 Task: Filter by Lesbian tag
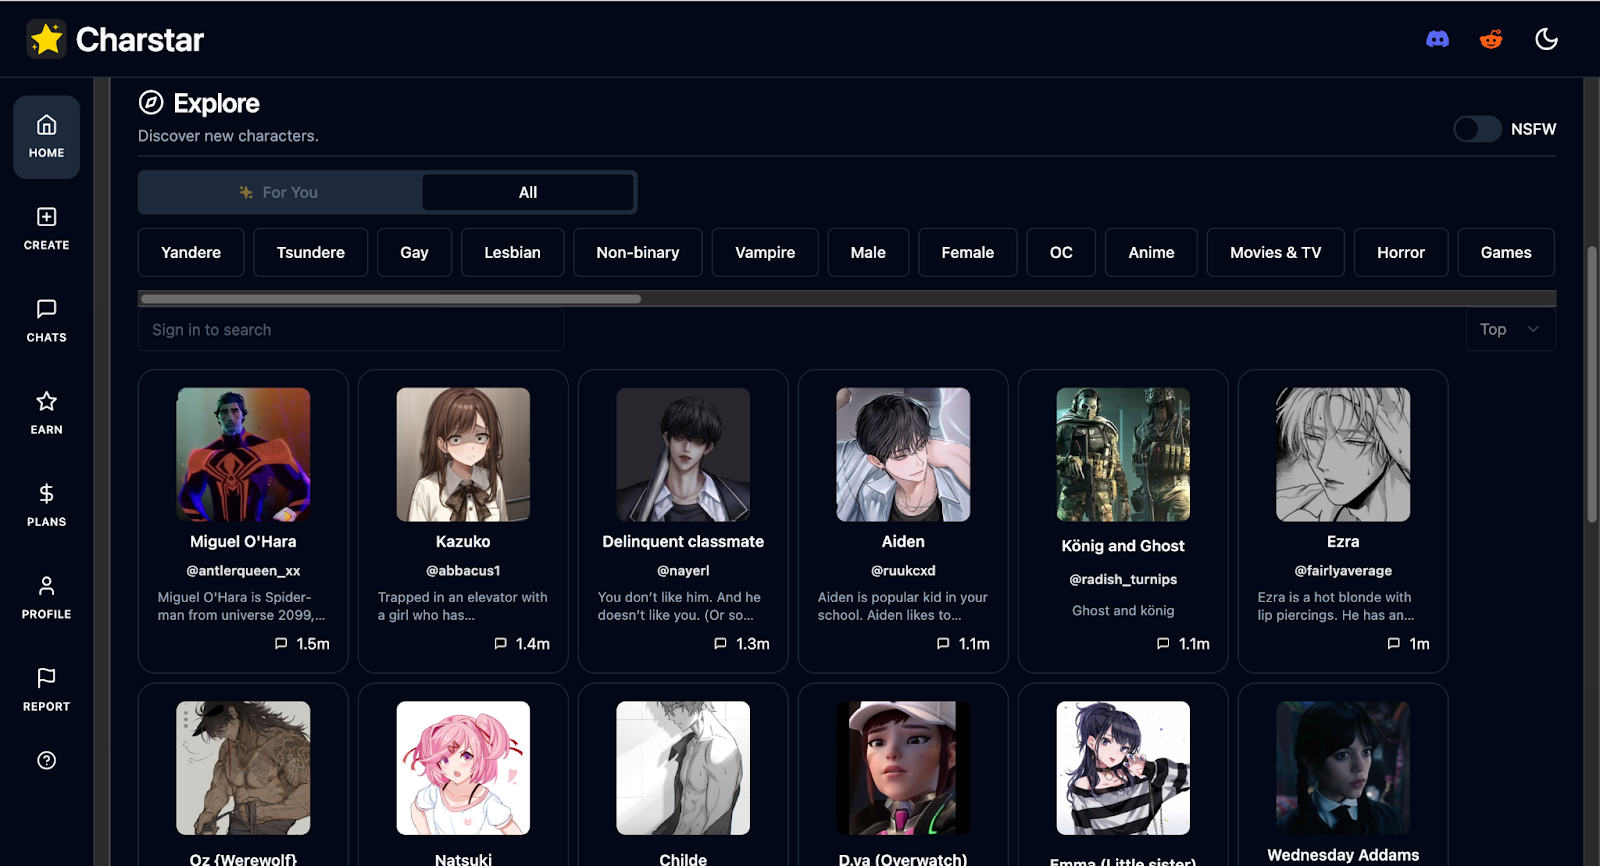click(512, 252)
